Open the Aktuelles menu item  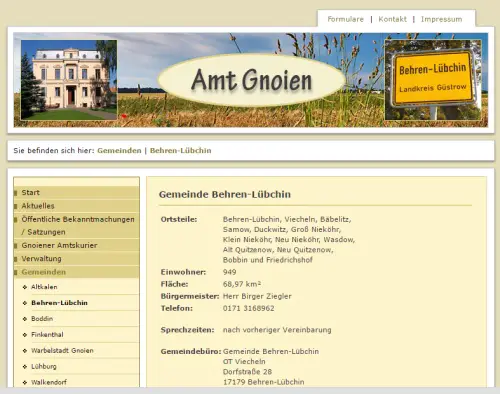[76, 206]
